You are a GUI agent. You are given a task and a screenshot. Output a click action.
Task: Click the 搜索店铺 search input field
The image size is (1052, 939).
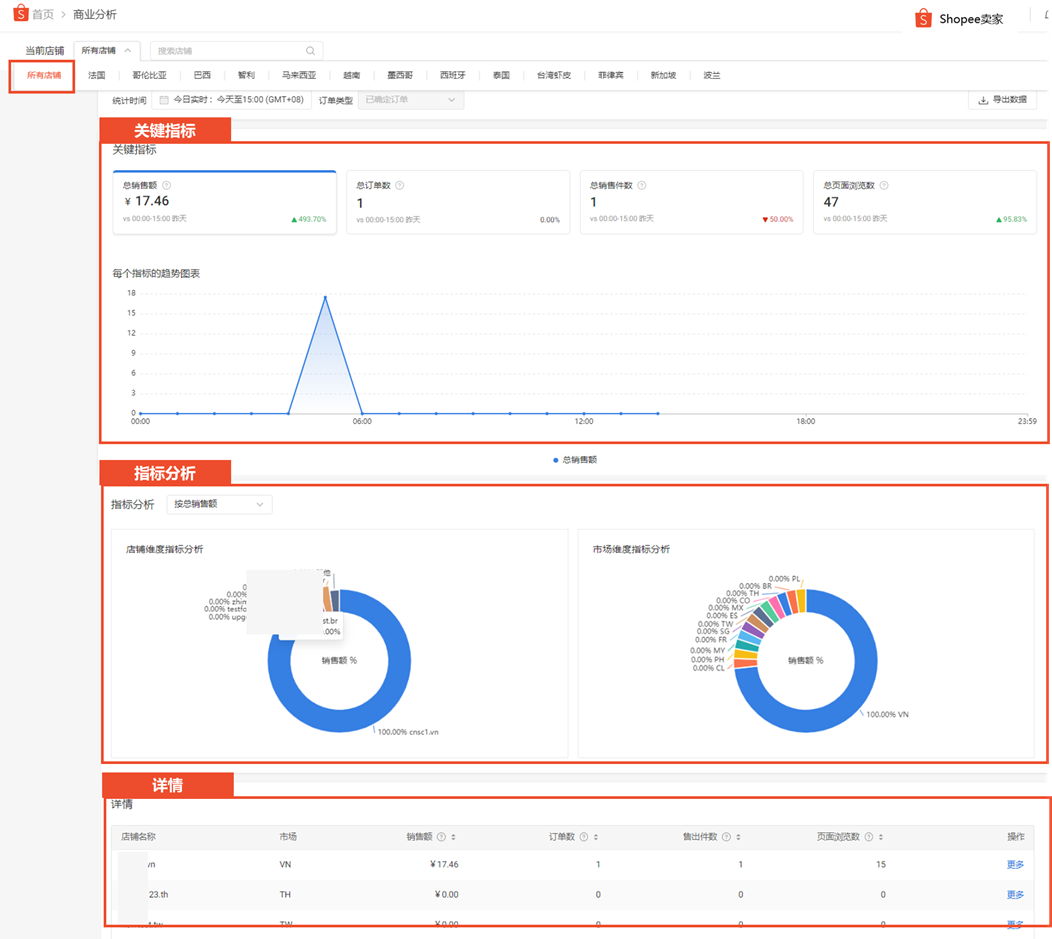[228, 50]
